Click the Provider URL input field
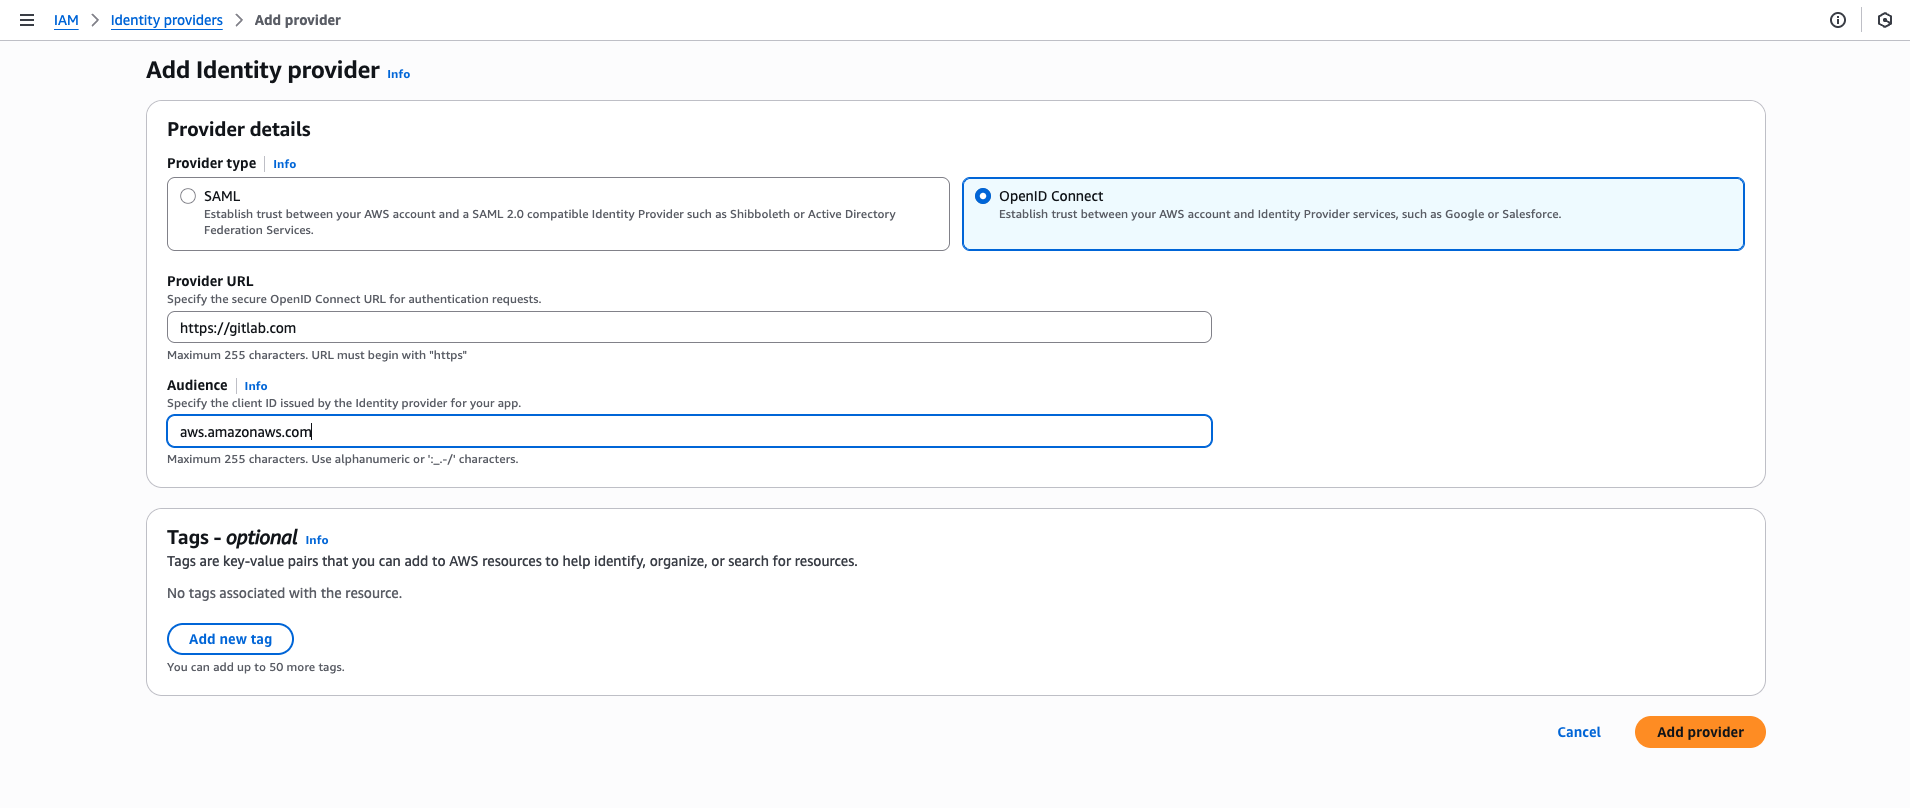 click(689, 328)
